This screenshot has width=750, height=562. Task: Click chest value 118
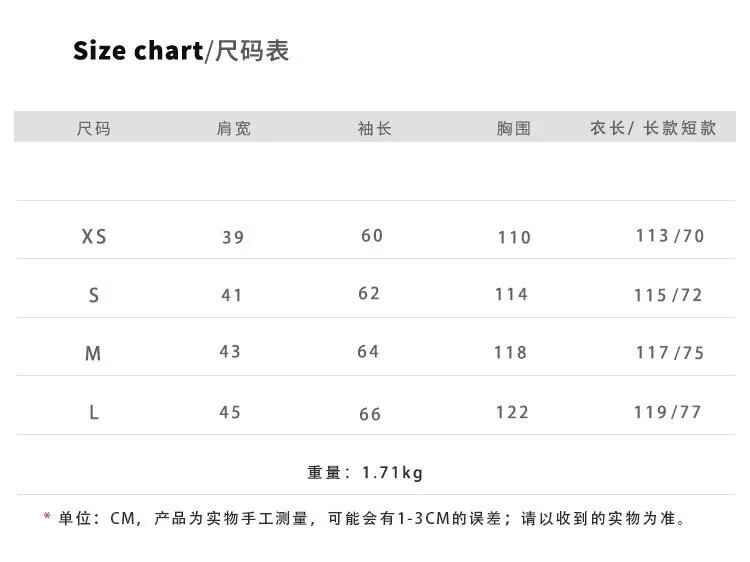tap(511, 353)
